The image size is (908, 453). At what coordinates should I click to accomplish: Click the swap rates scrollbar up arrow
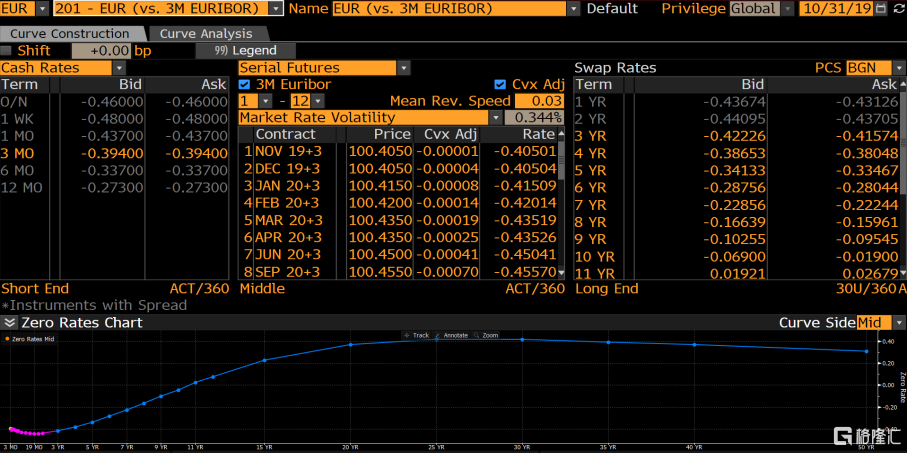(903, 85)
